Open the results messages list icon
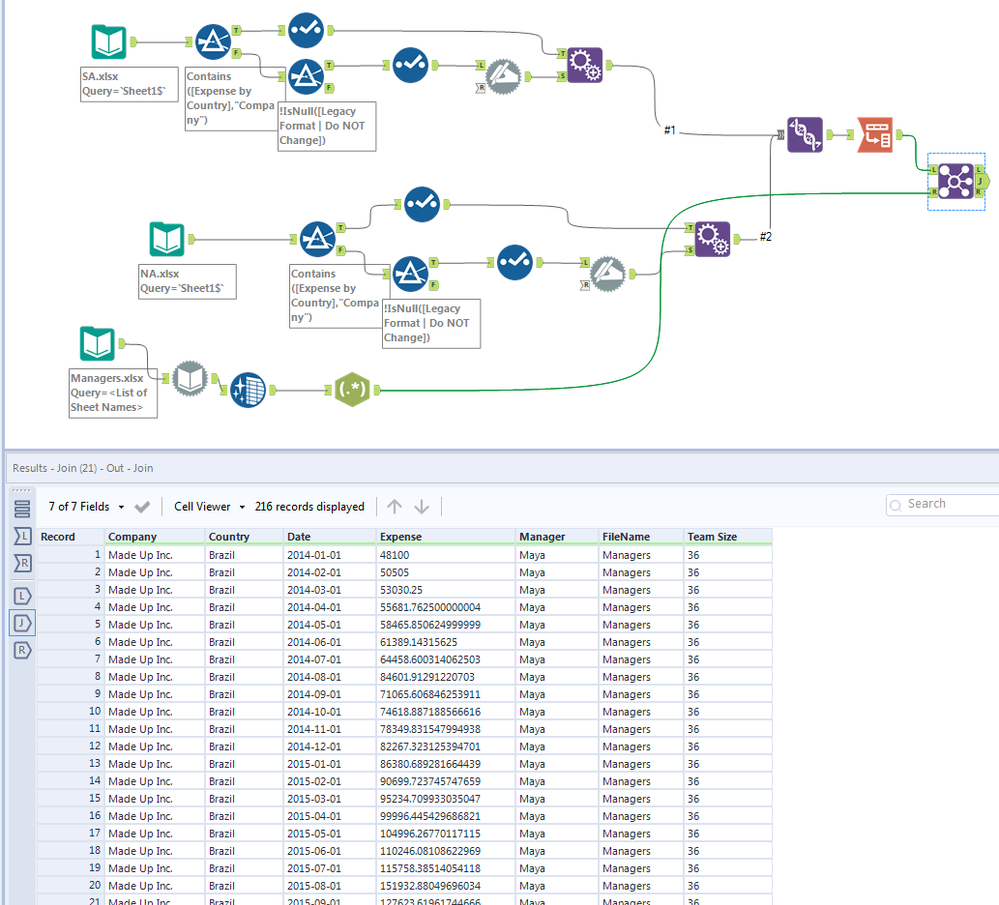 [22, 509]
